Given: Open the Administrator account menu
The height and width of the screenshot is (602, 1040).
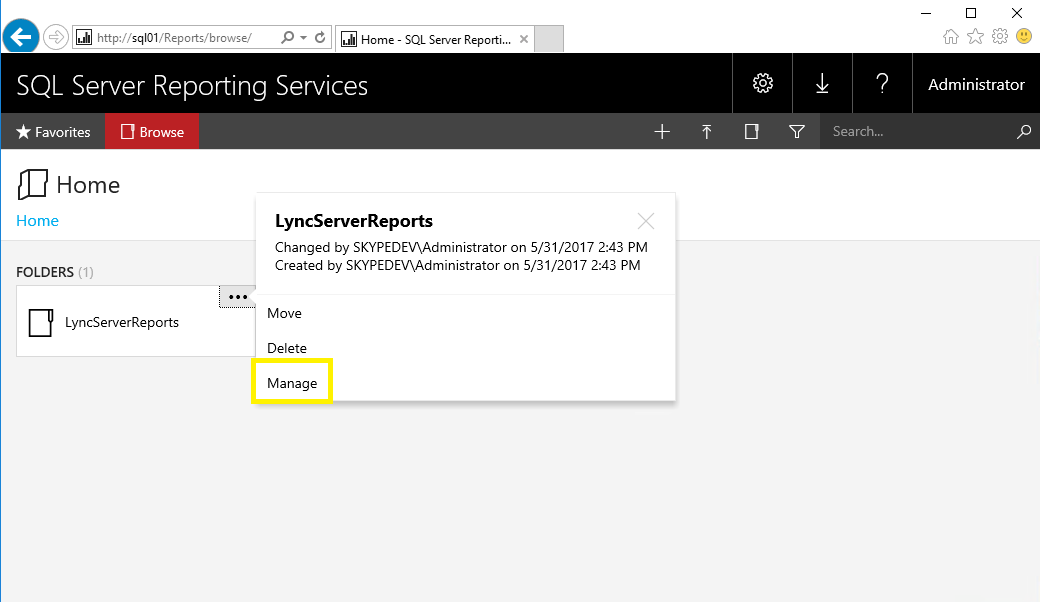Looking at the screenshot, I should 976,84.
